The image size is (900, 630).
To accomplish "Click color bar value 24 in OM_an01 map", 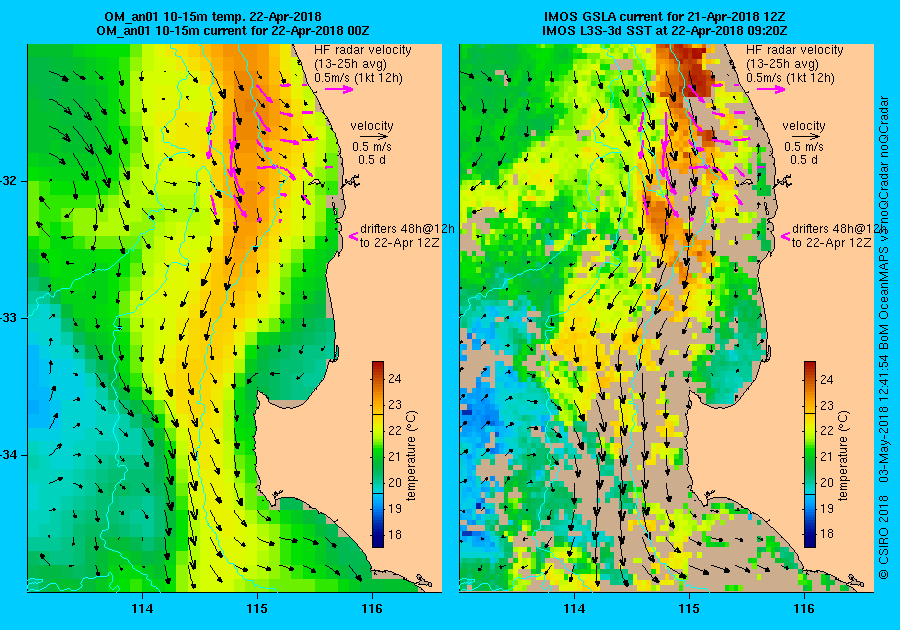I will pos(395,379).
